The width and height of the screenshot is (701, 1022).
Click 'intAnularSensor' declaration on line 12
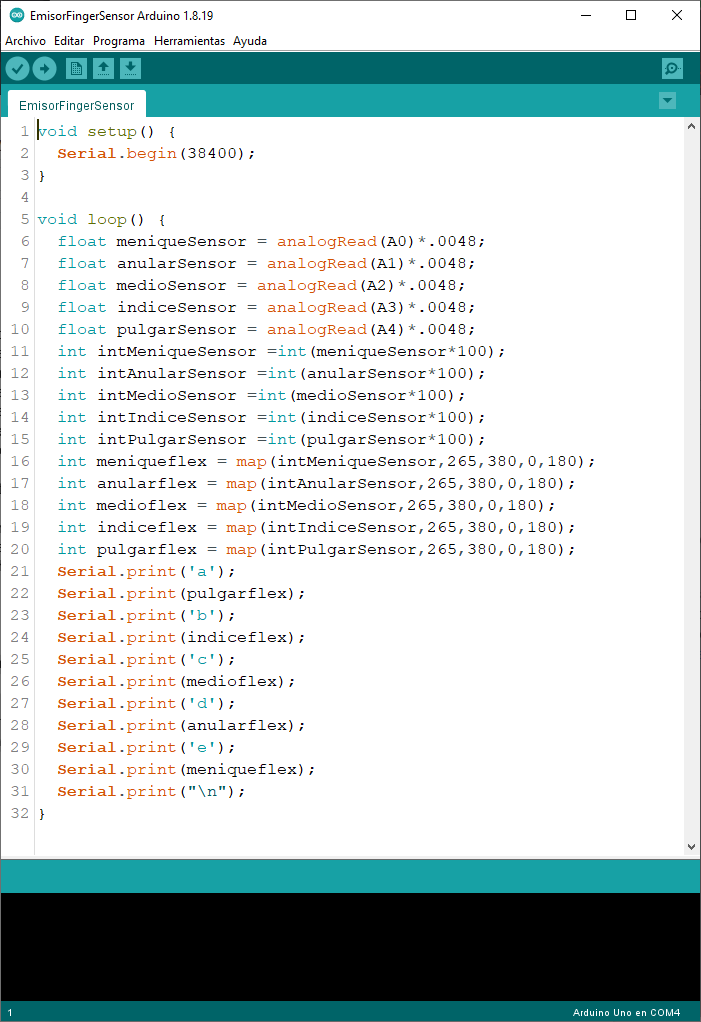tap(172, 373)
